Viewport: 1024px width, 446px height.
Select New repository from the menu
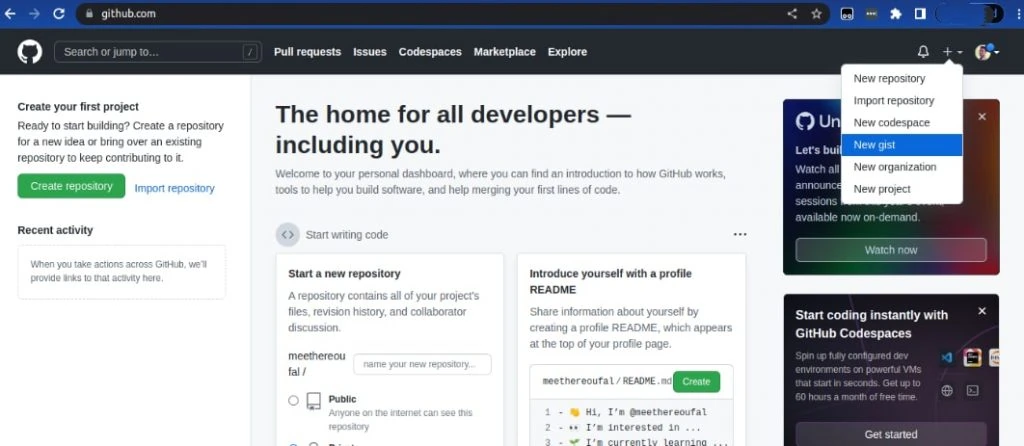902,78
